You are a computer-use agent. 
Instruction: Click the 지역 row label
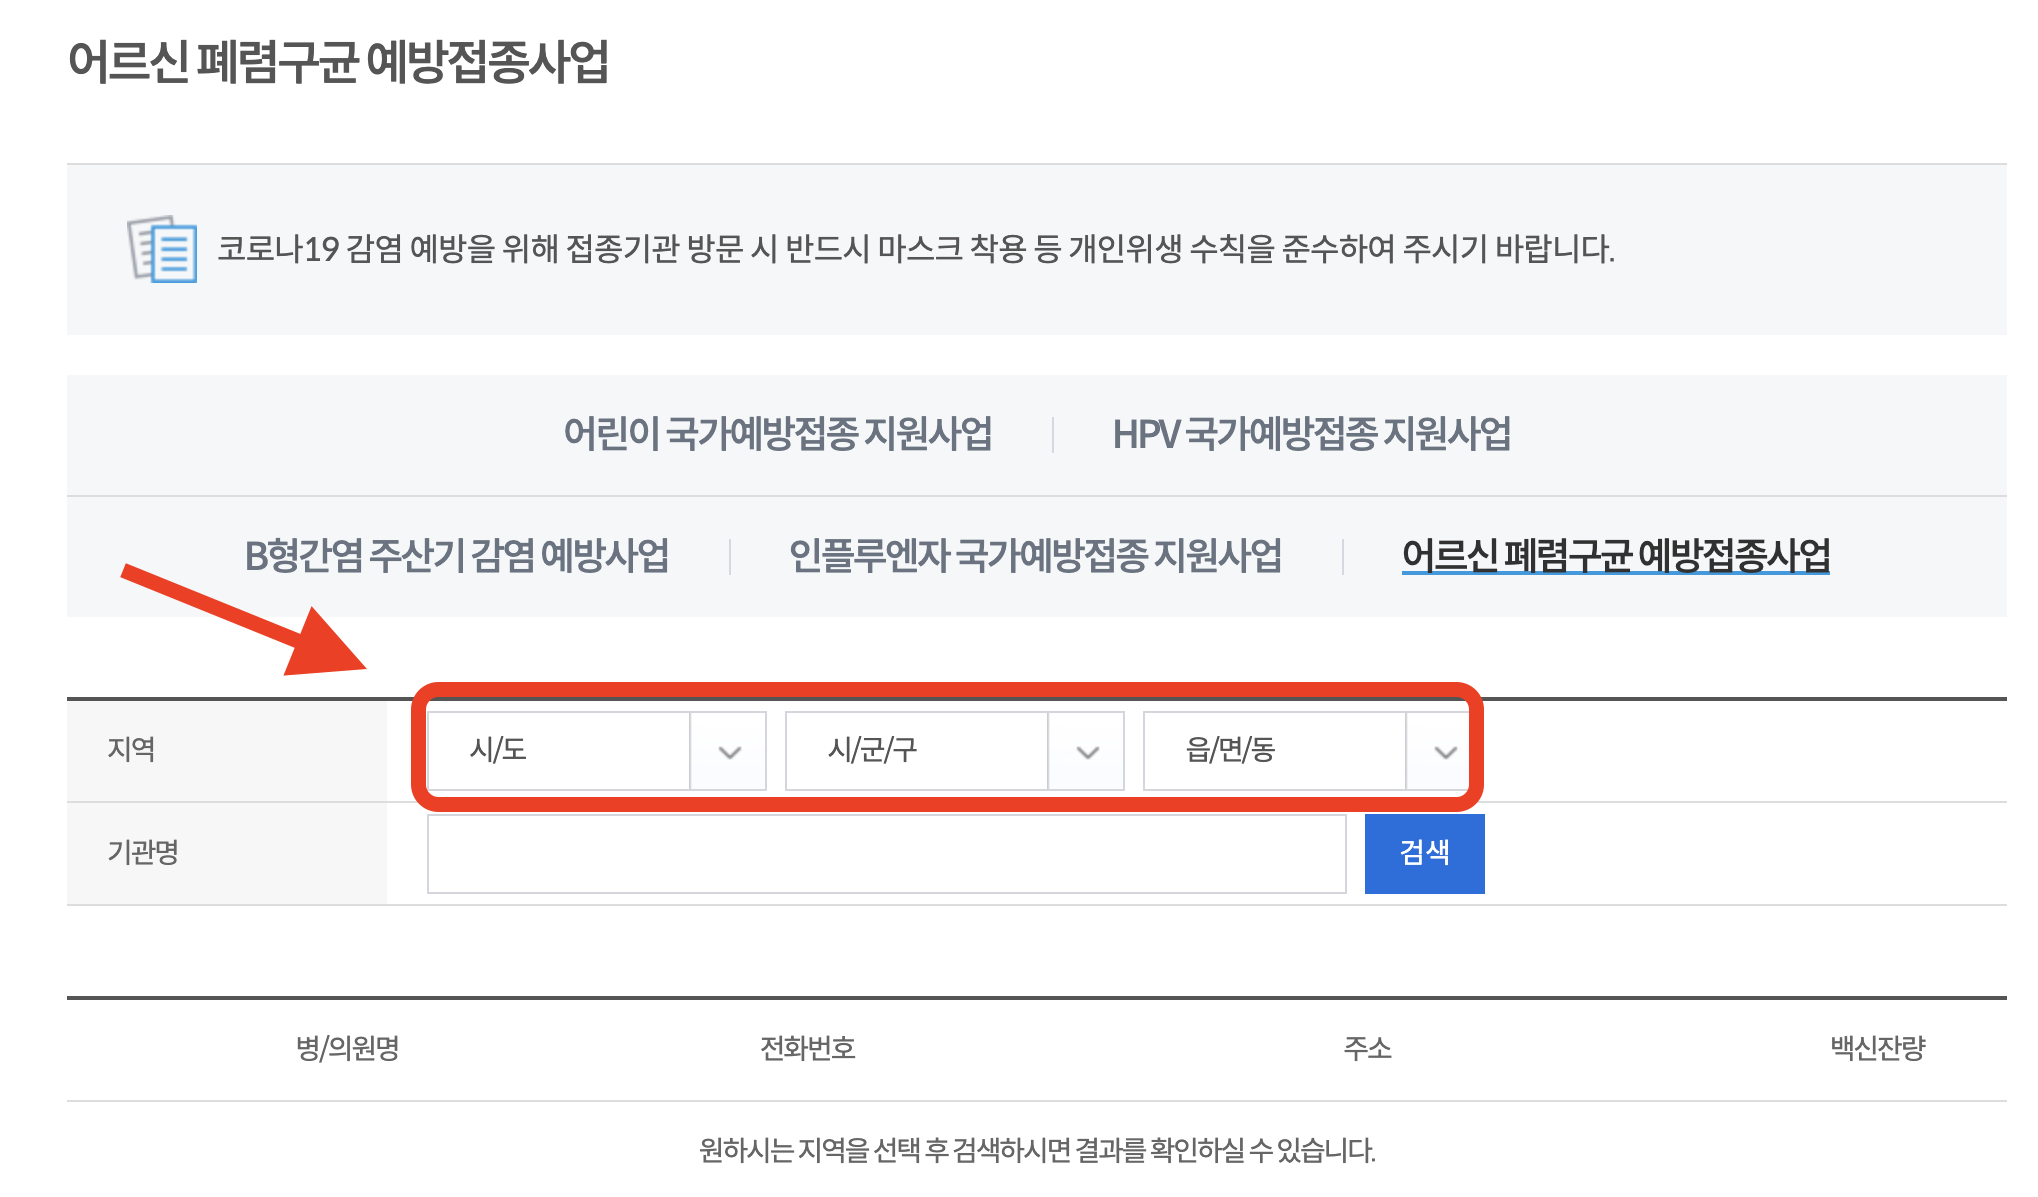coord(130,749)
